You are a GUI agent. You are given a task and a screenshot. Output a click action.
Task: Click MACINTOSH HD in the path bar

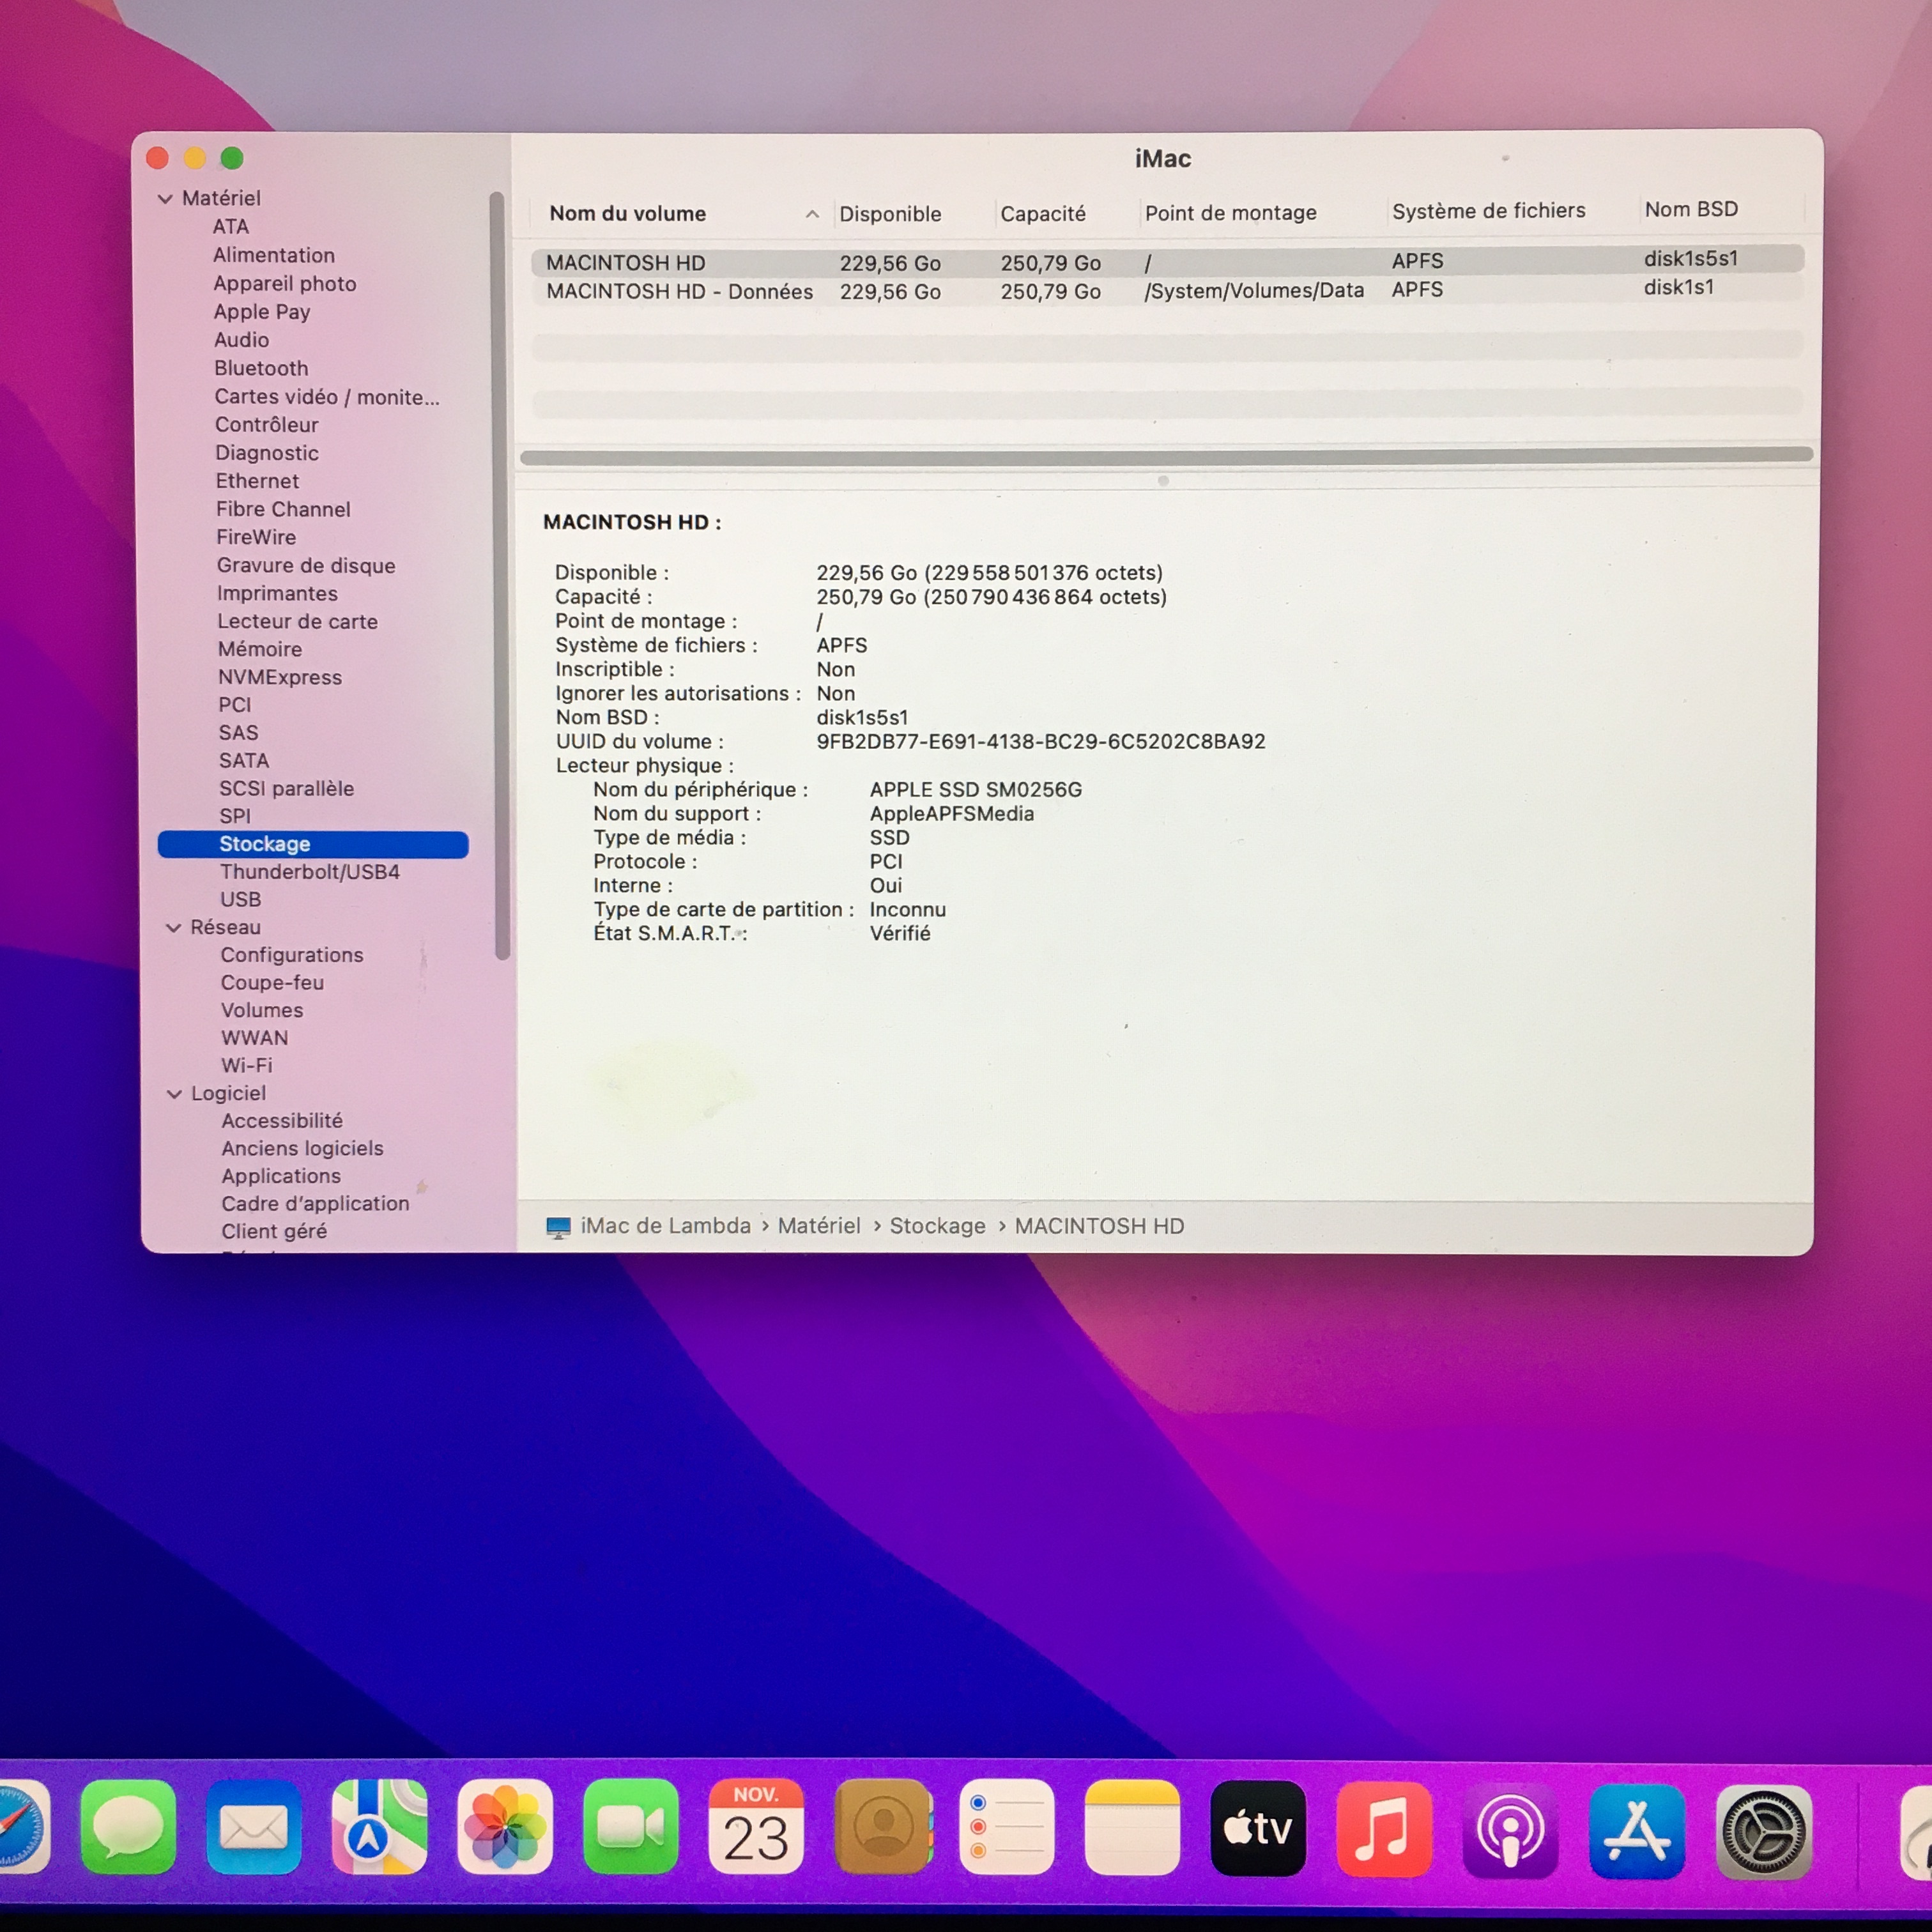[1099, 1226]
